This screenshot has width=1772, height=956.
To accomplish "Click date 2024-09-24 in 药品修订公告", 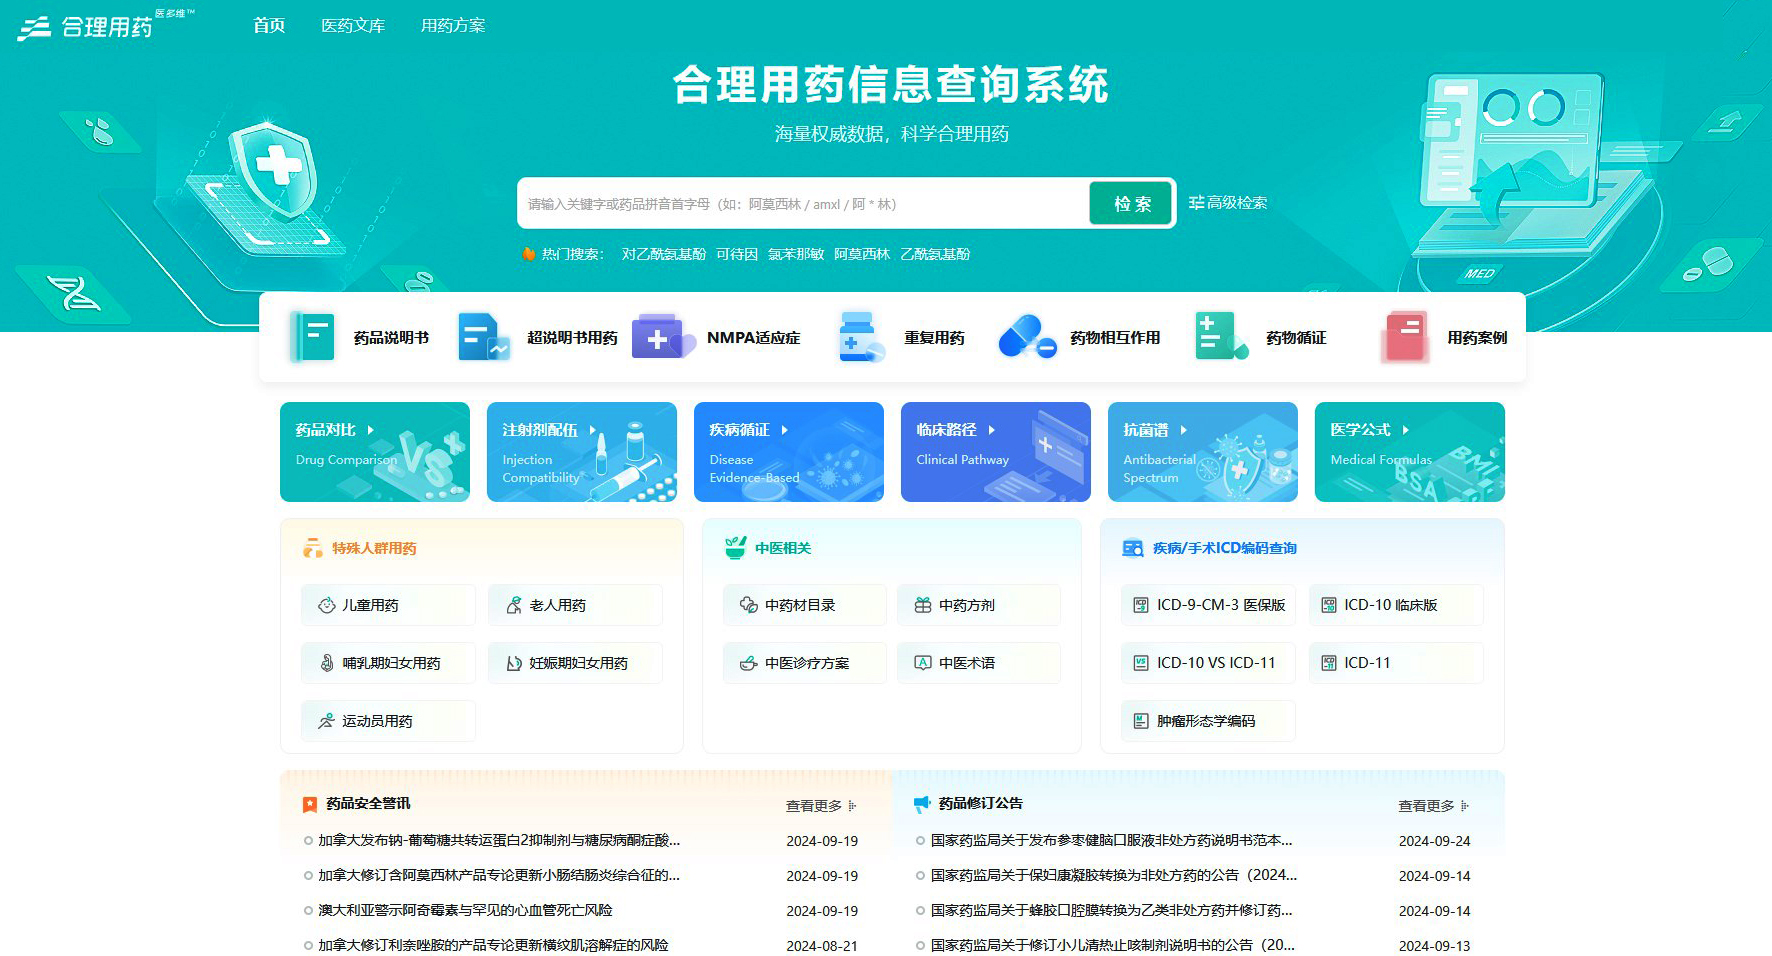I will pyautogui.click(x=1434, y=841).
